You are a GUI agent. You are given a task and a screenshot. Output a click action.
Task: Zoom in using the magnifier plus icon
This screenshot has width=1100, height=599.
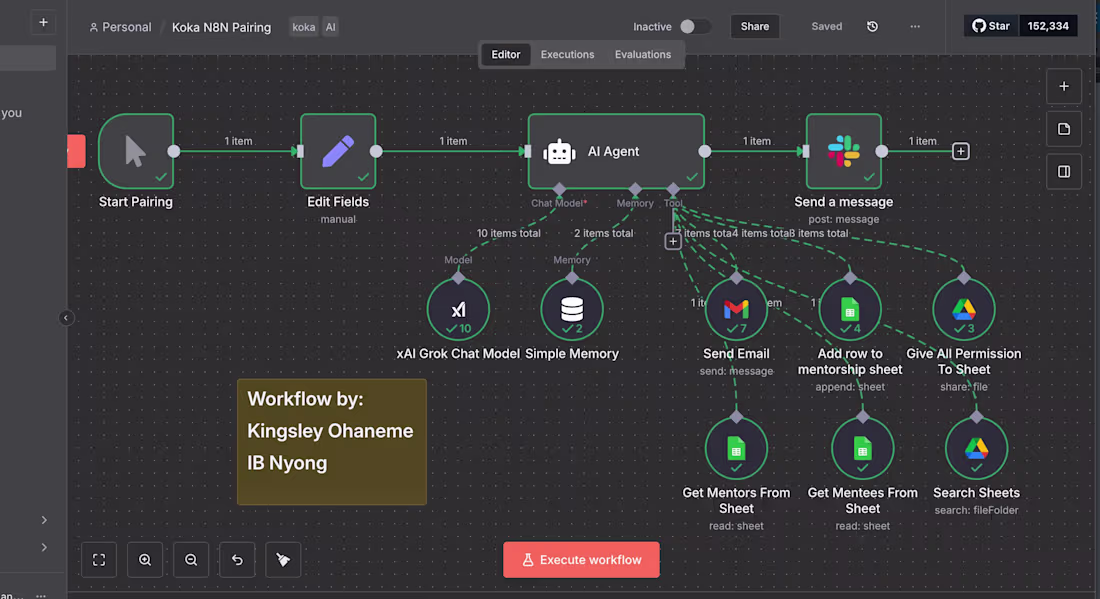point(144,559)
